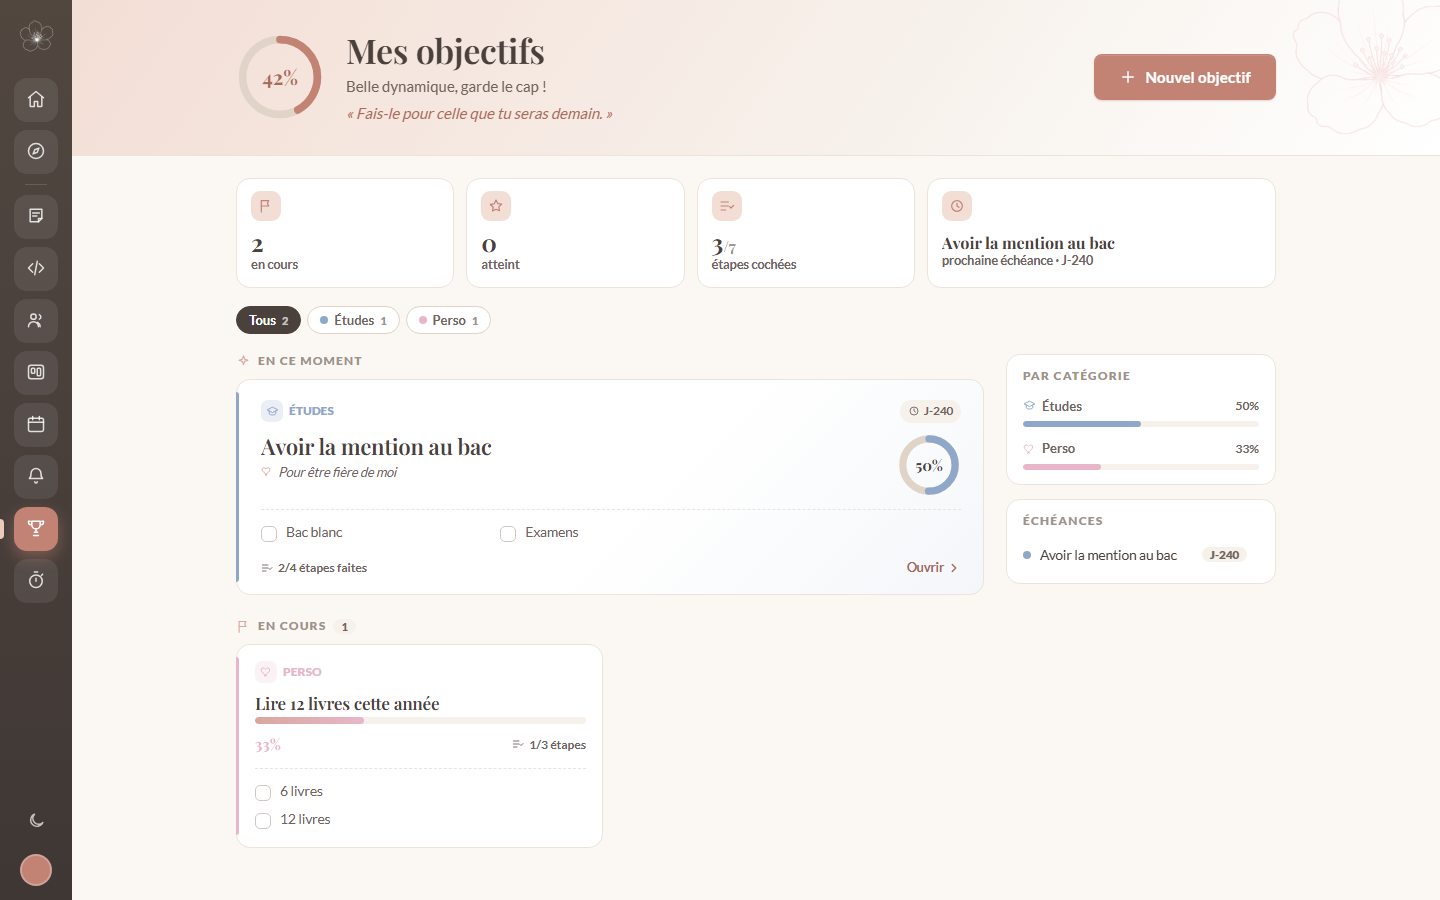Click the J-240 badge on bac goal card
The height and width of the screenshot is (900, 1440).
[930, 411]
